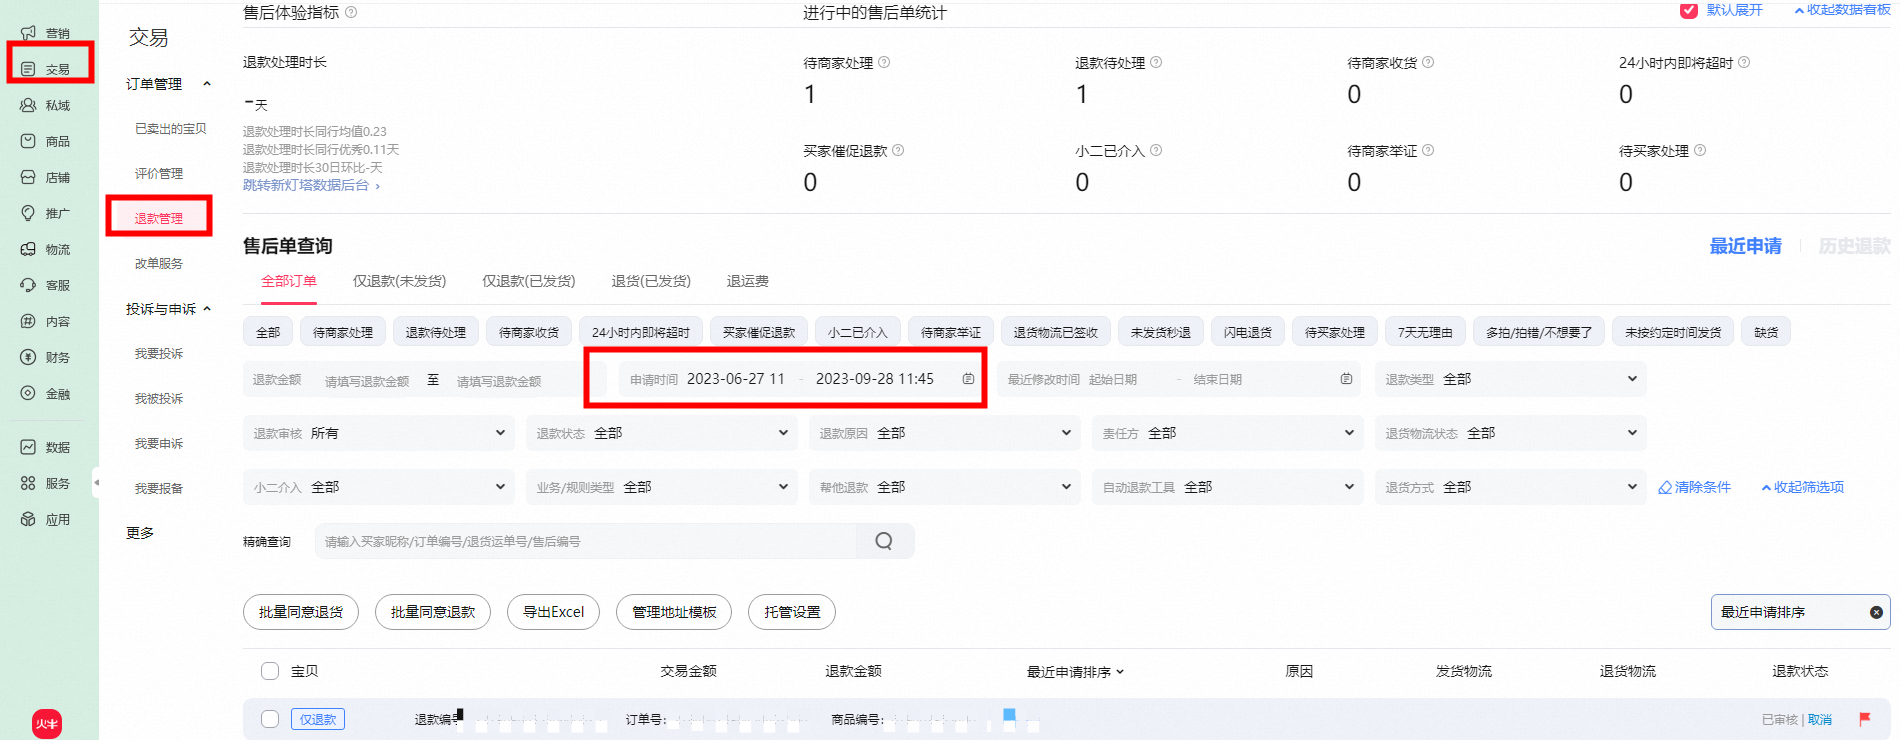Click help icon next to 24小时内即将超时 statistic
Screen dimensions: 1900x740
point(1744,62)
